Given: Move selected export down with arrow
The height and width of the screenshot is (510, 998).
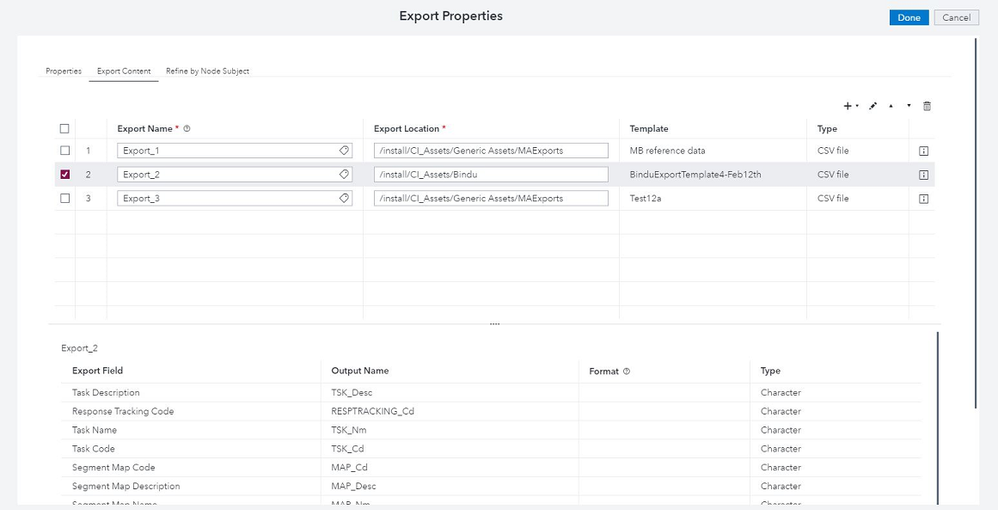Looking at the screenshot, I should pos(909,106).
